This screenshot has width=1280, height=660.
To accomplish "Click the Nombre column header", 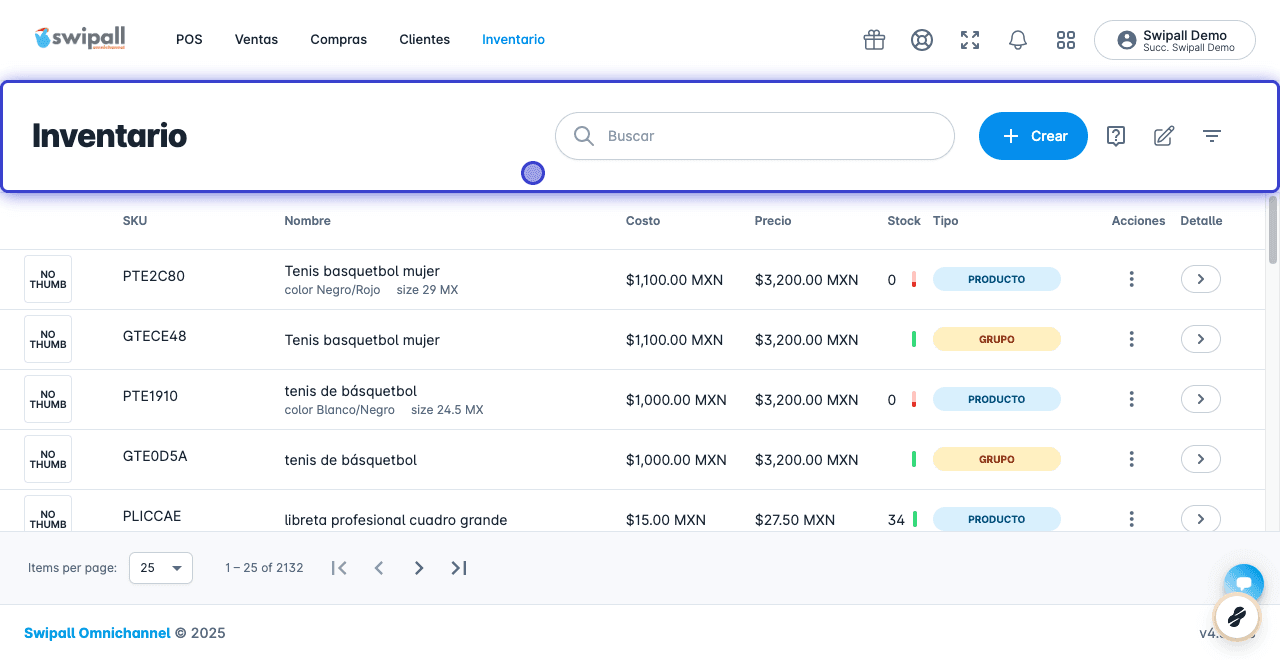I will [x=307, y=221].
